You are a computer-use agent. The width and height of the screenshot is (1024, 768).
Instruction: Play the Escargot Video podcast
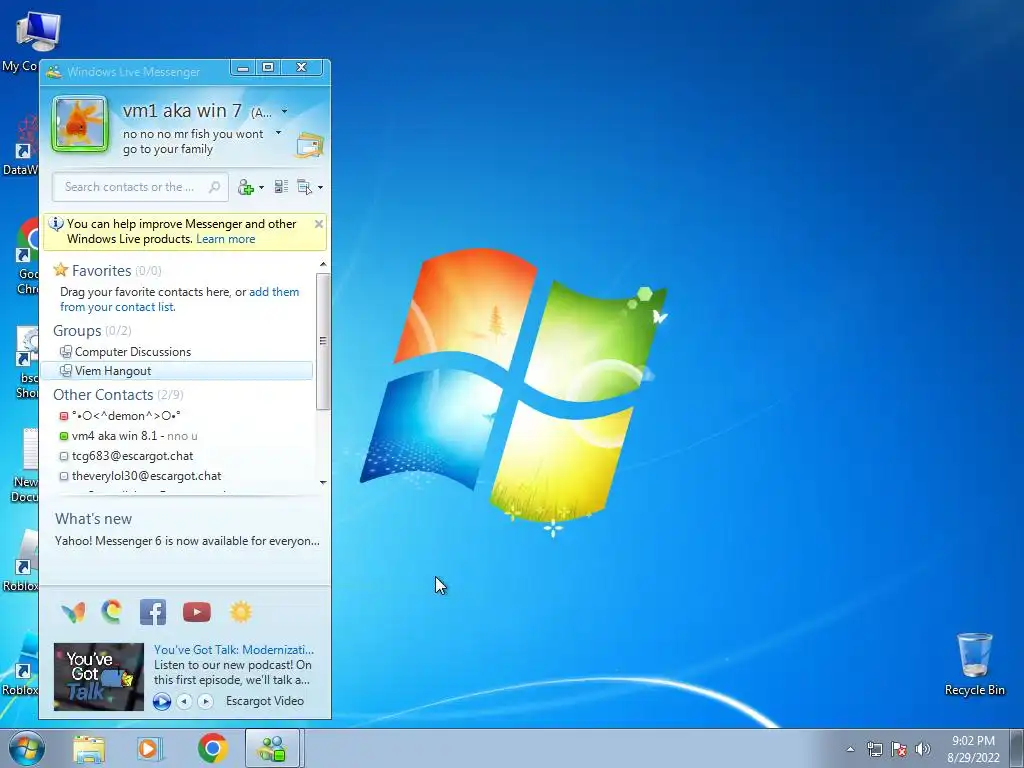(x=162, y=701)
